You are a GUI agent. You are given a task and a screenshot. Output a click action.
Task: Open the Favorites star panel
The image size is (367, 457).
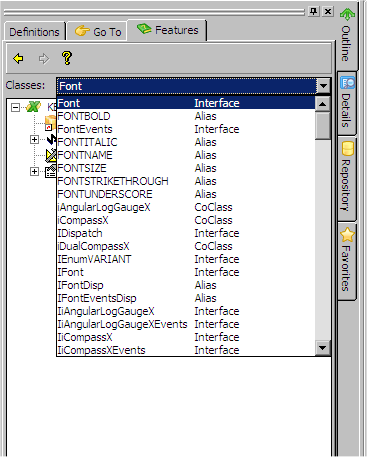(x=347, y=235)
